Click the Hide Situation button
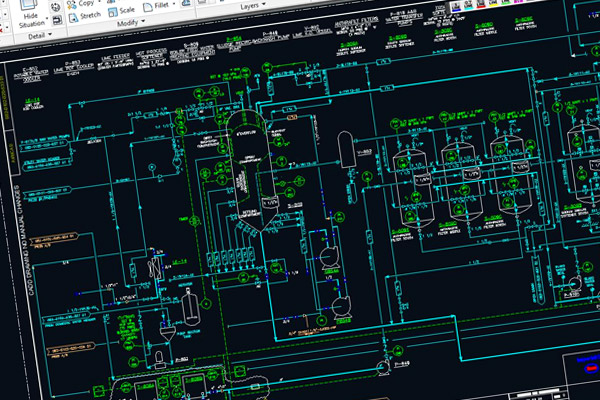600x400 pixels. coord(31,15)
